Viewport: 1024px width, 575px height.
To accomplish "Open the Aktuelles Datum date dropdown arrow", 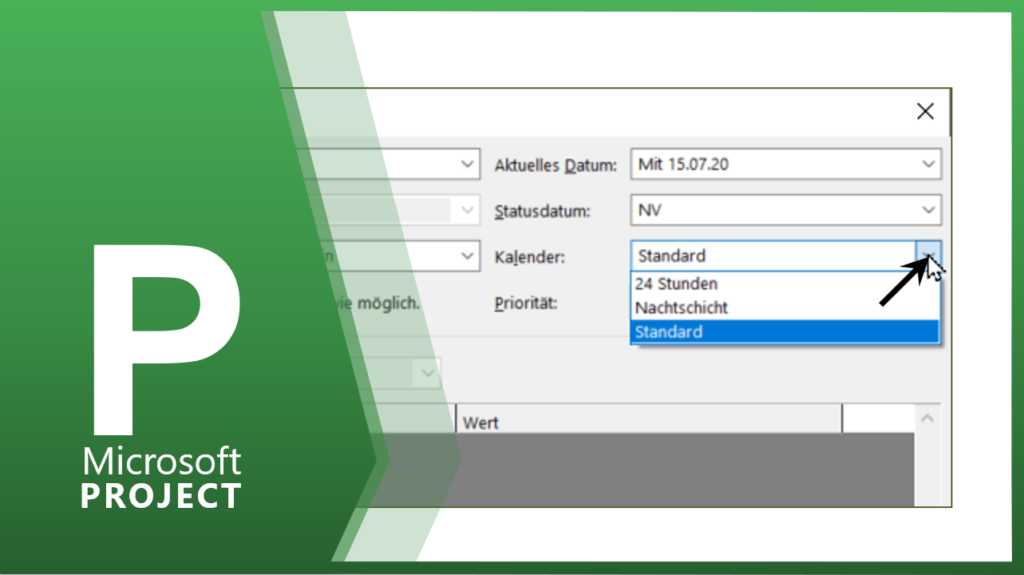I will [x=928, y=164].
